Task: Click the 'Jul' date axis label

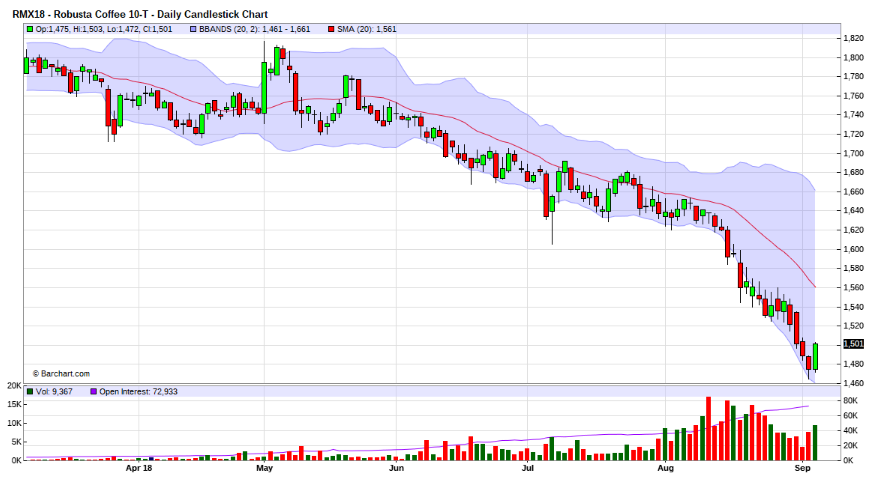Action: 527,468
